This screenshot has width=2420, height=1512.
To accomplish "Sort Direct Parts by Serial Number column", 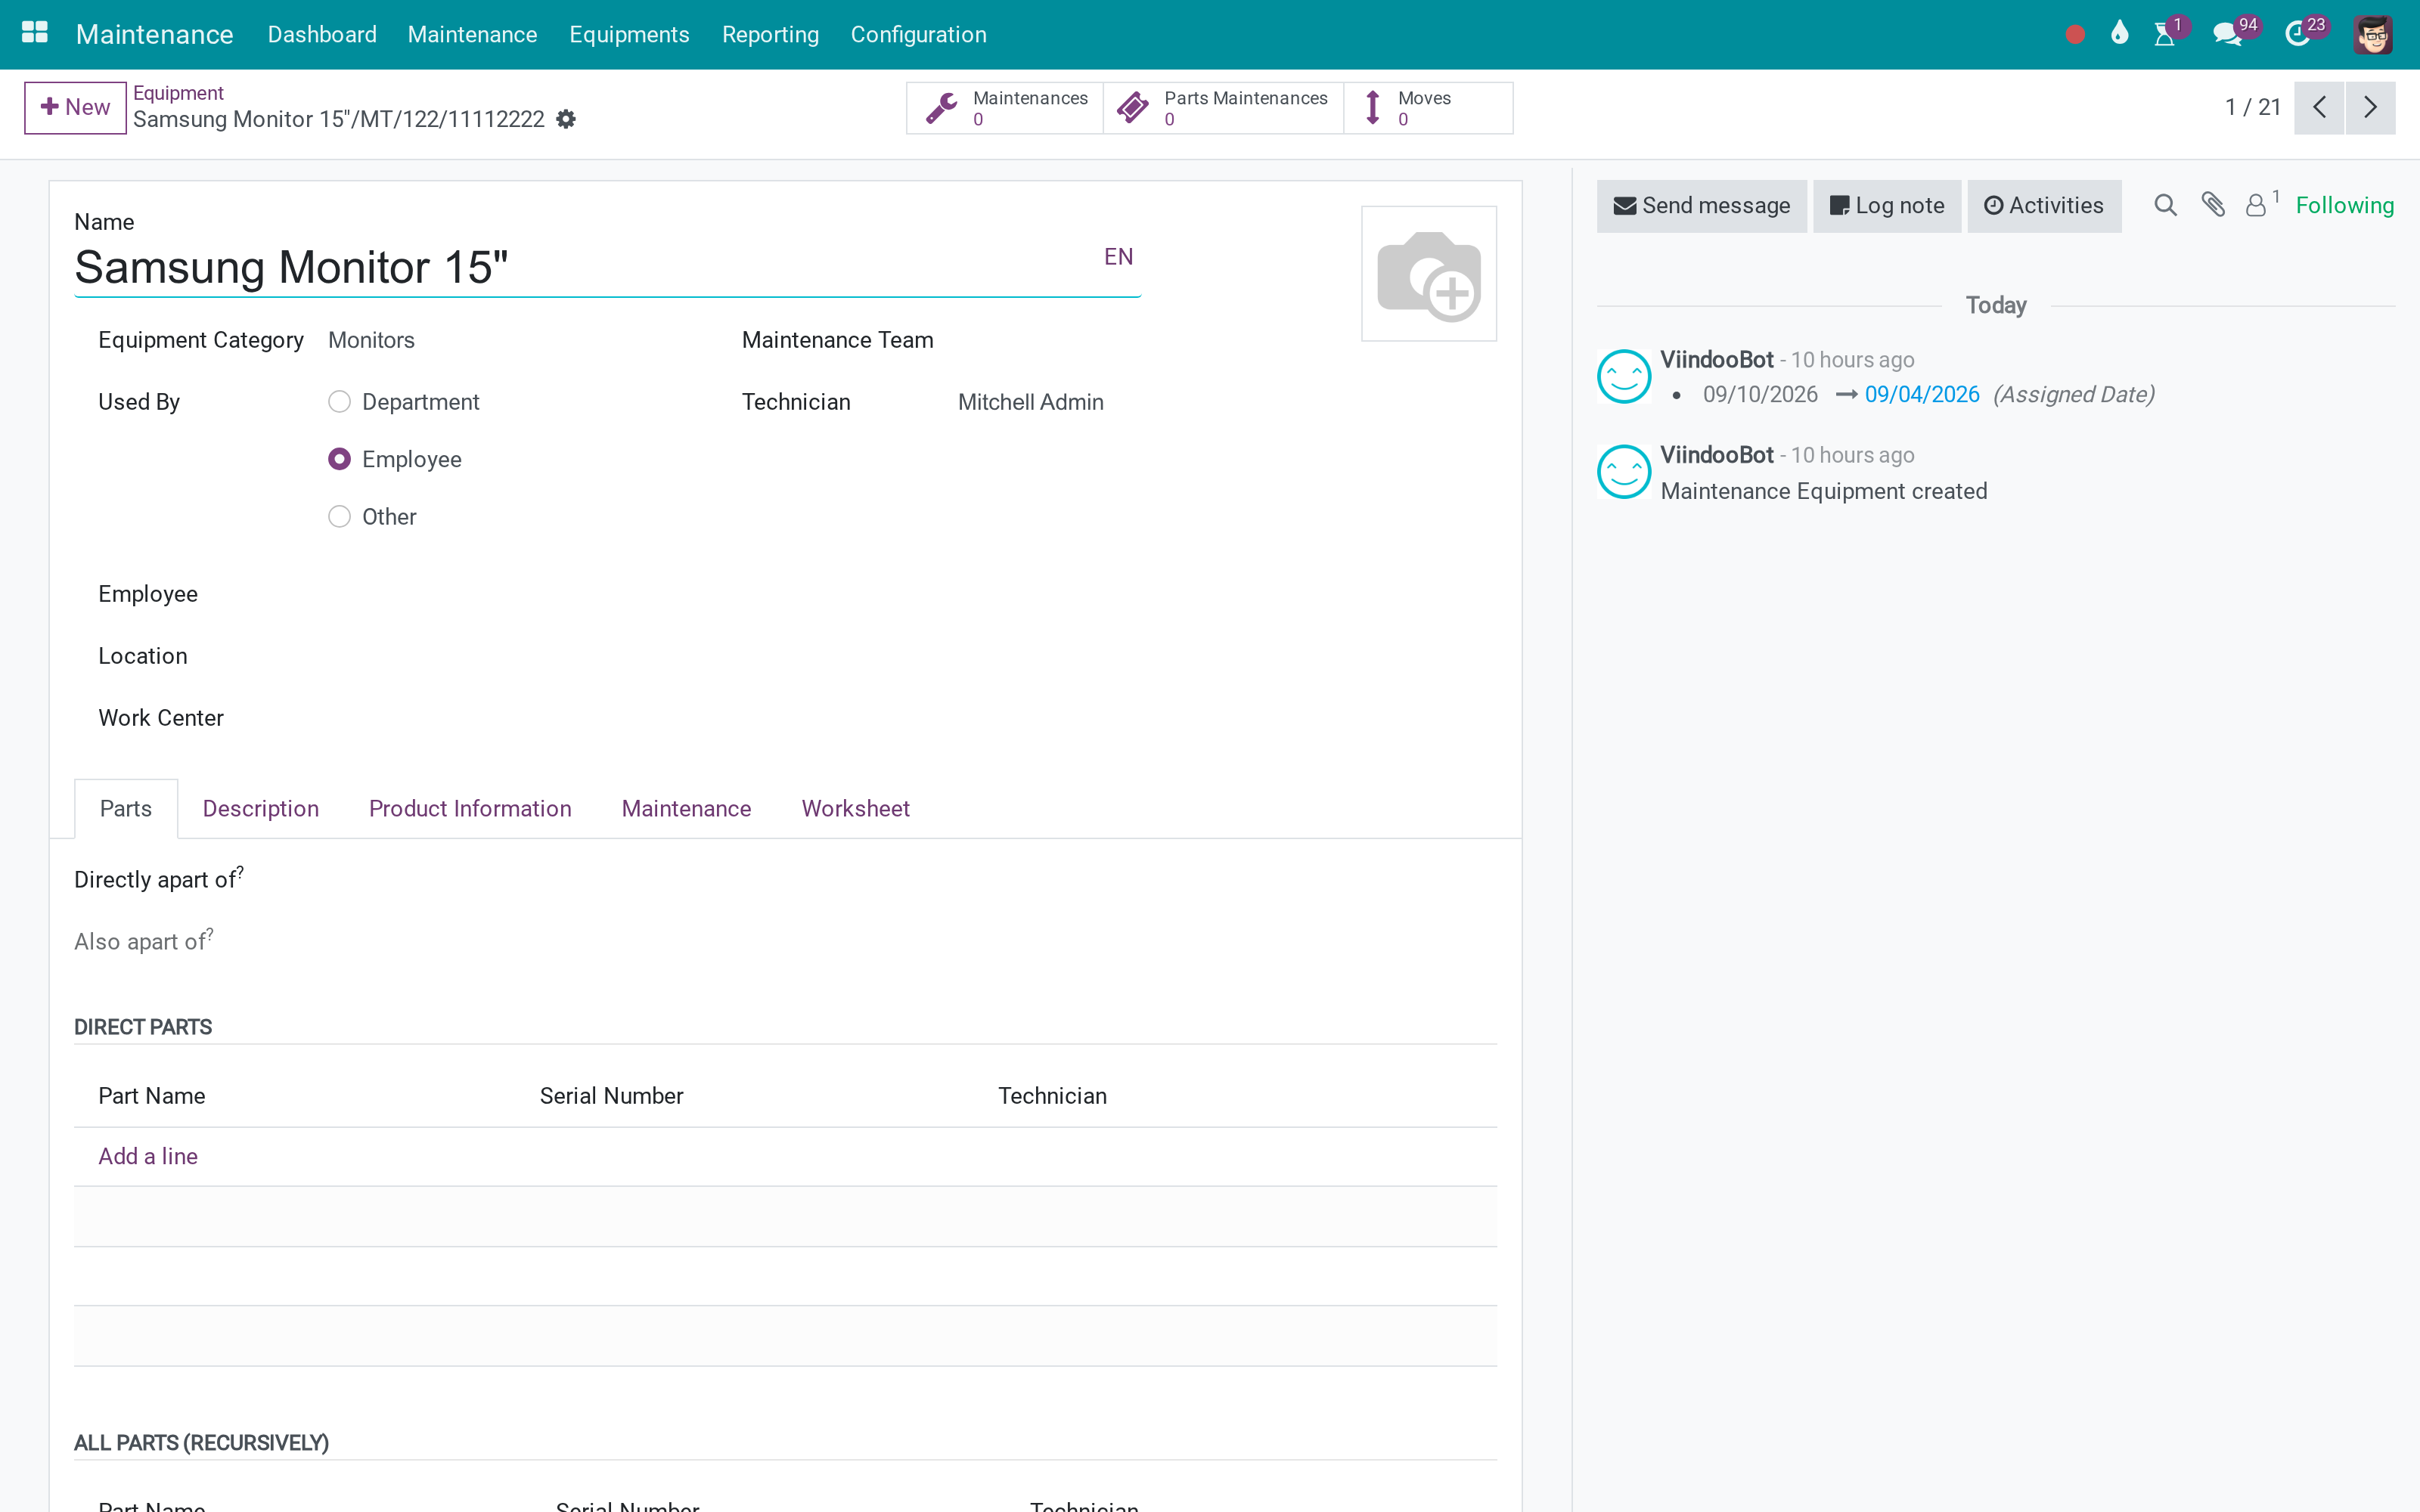I will point(611,1096).
